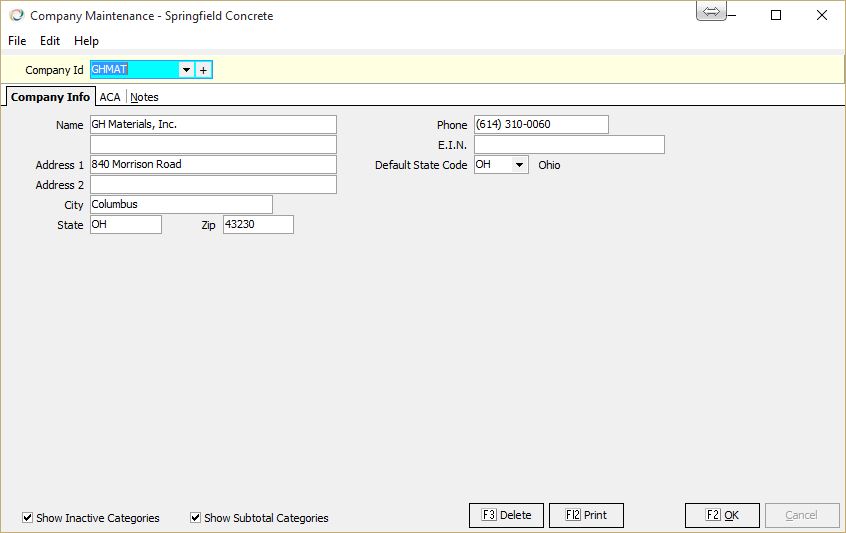Click the application logo in the title bar

click(16, 16)
